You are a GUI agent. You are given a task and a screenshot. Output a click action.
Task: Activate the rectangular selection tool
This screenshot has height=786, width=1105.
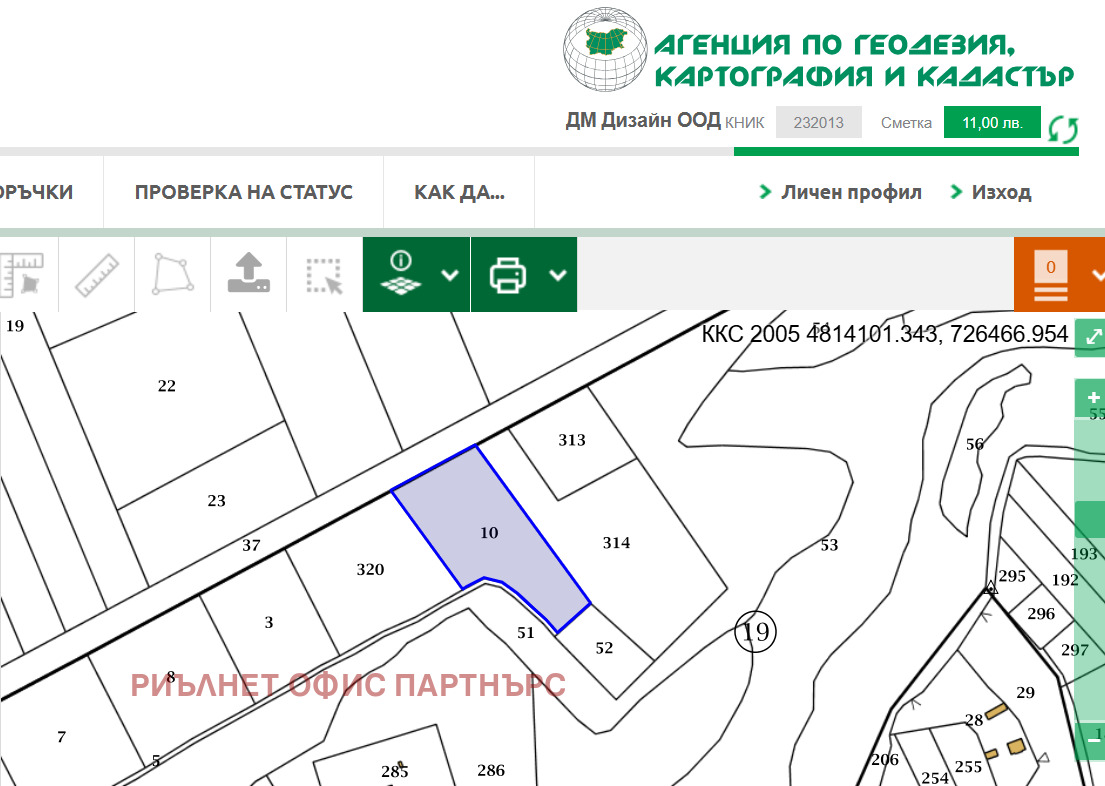coord(326,273)
